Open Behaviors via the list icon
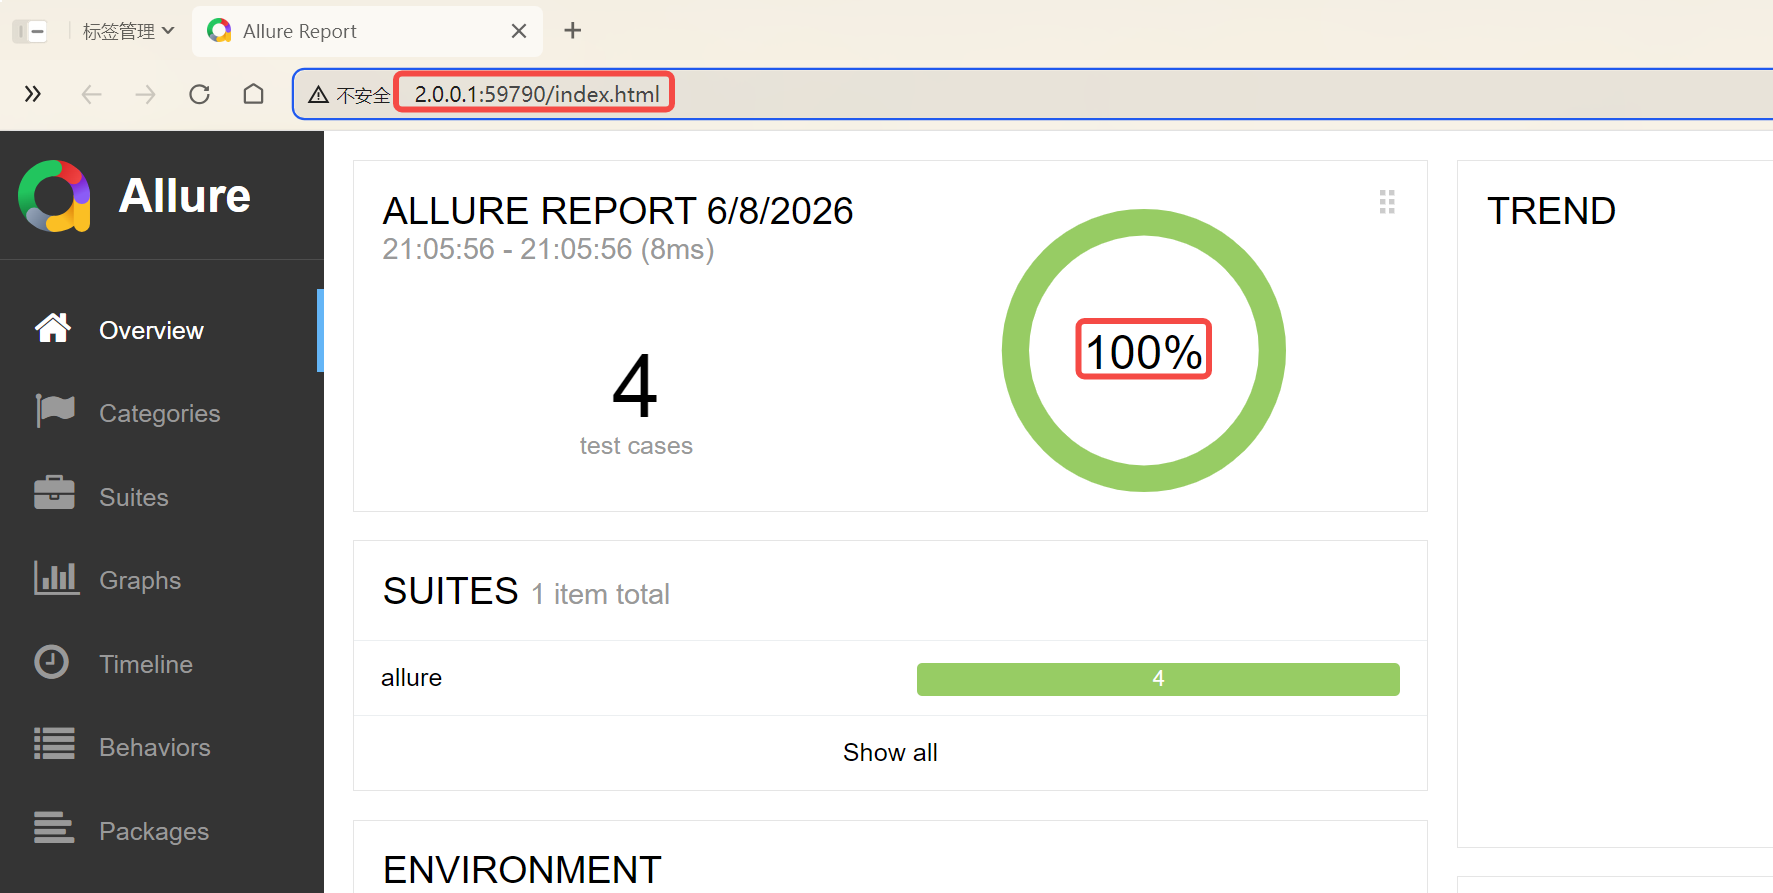The height and width of the screenshot is (893, 1773). pyautogui.click(x=54, y=744)
